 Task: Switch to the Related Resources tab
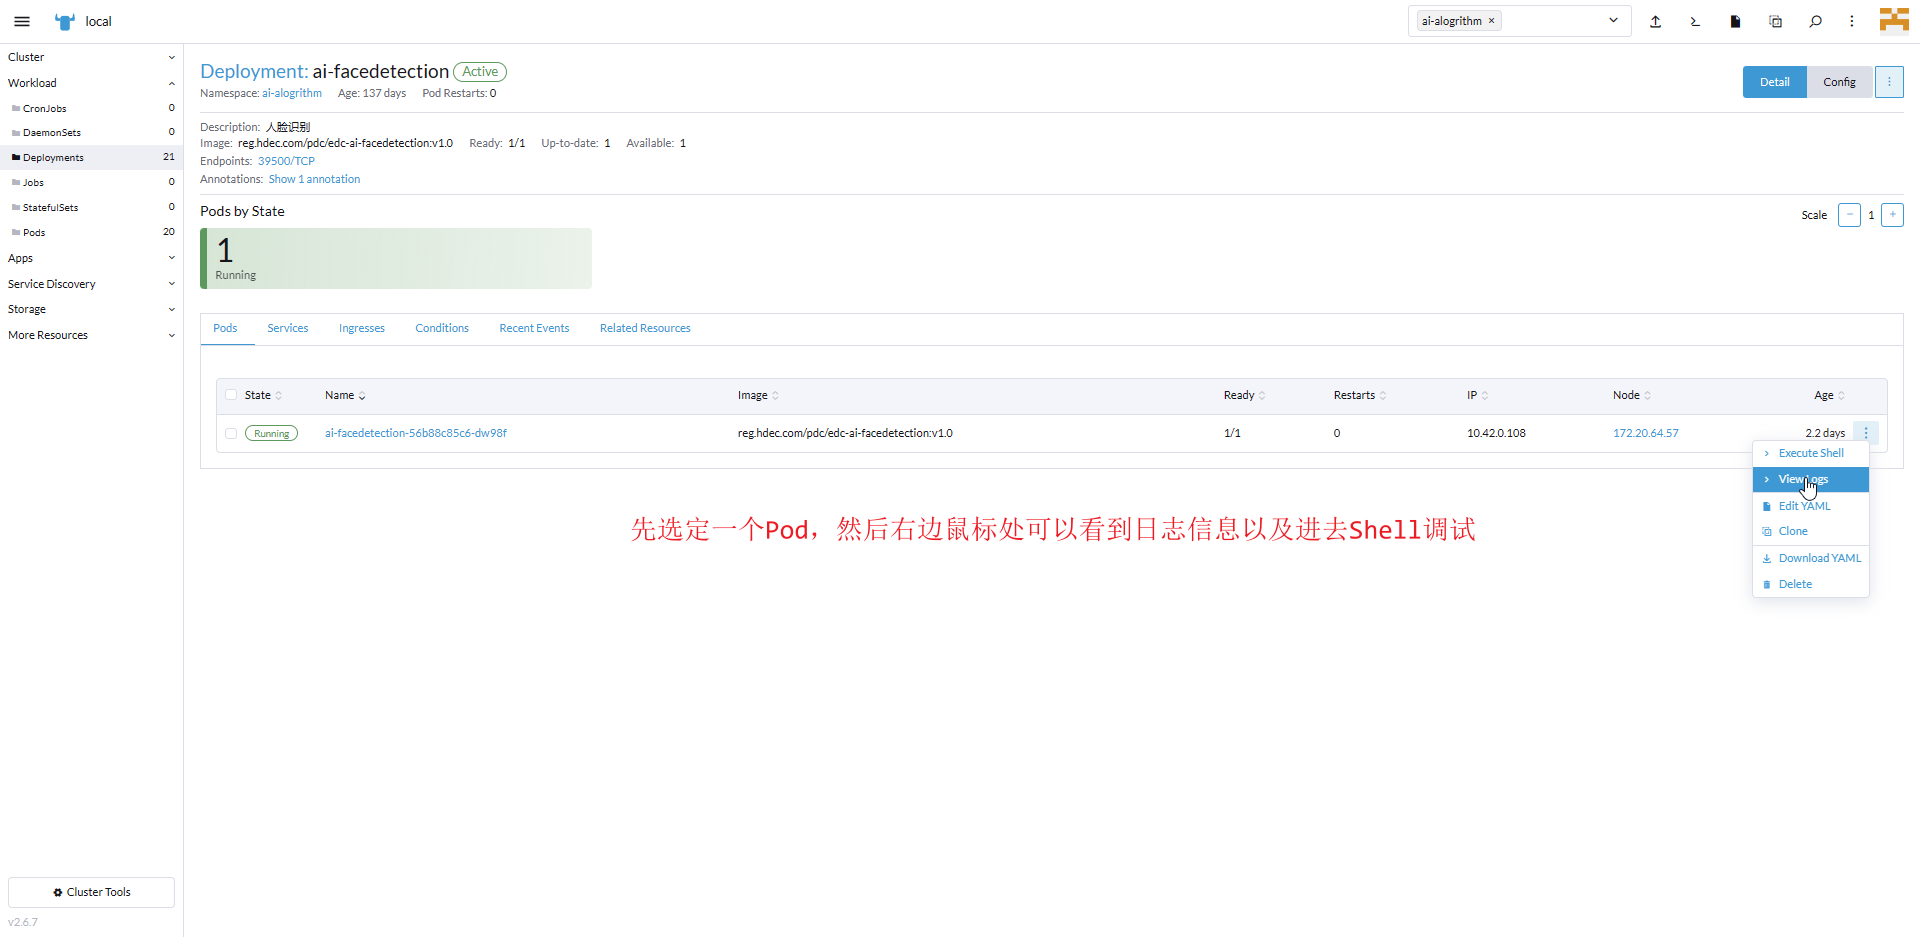645,328
